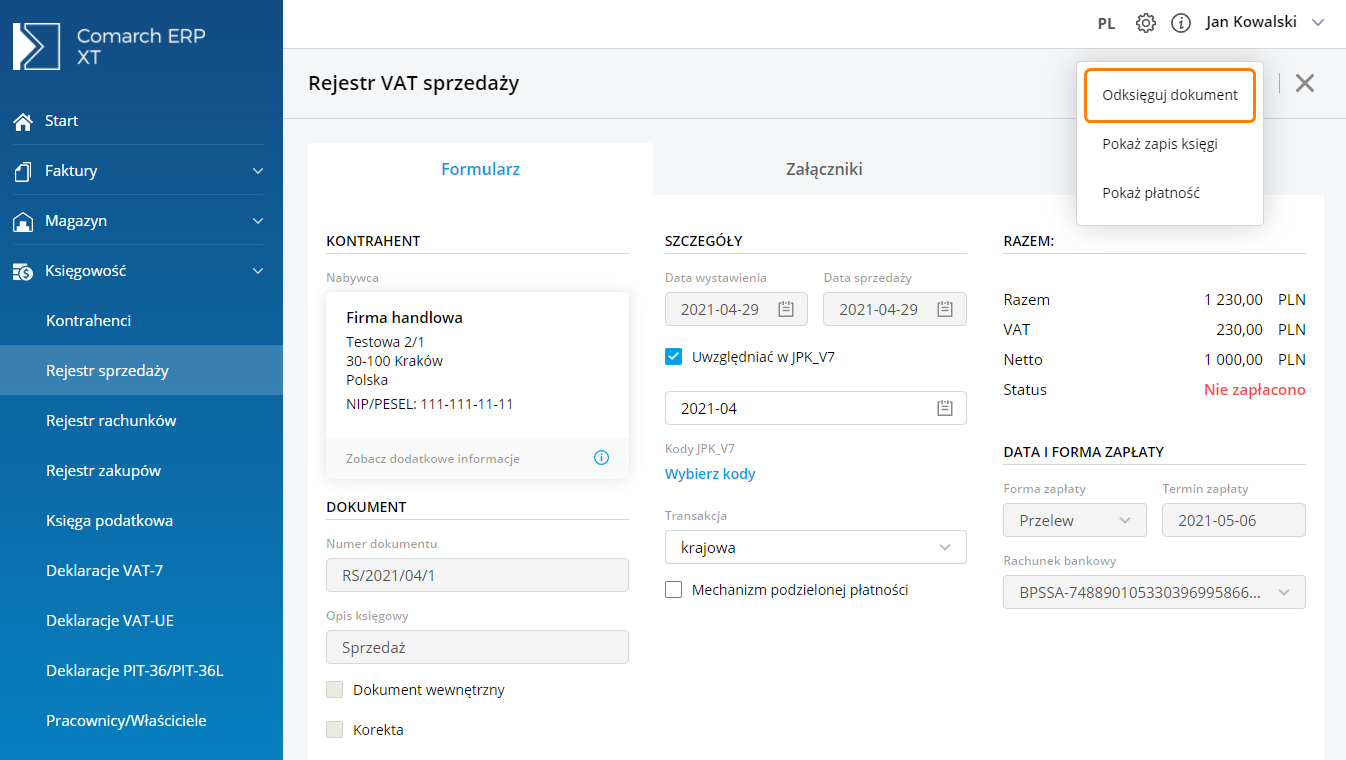The width and height of the screenshot is (1346, 760).
Task: Open calendar picker for 2021-04 period
Action: click(x=944, y=408)
